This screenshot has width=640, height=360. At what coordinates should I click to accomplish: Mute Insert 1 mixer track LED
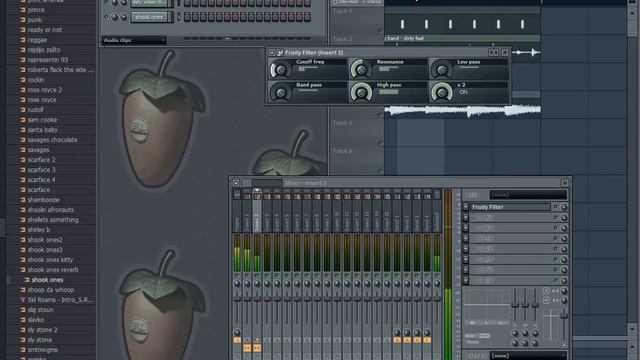coord(247,276)
